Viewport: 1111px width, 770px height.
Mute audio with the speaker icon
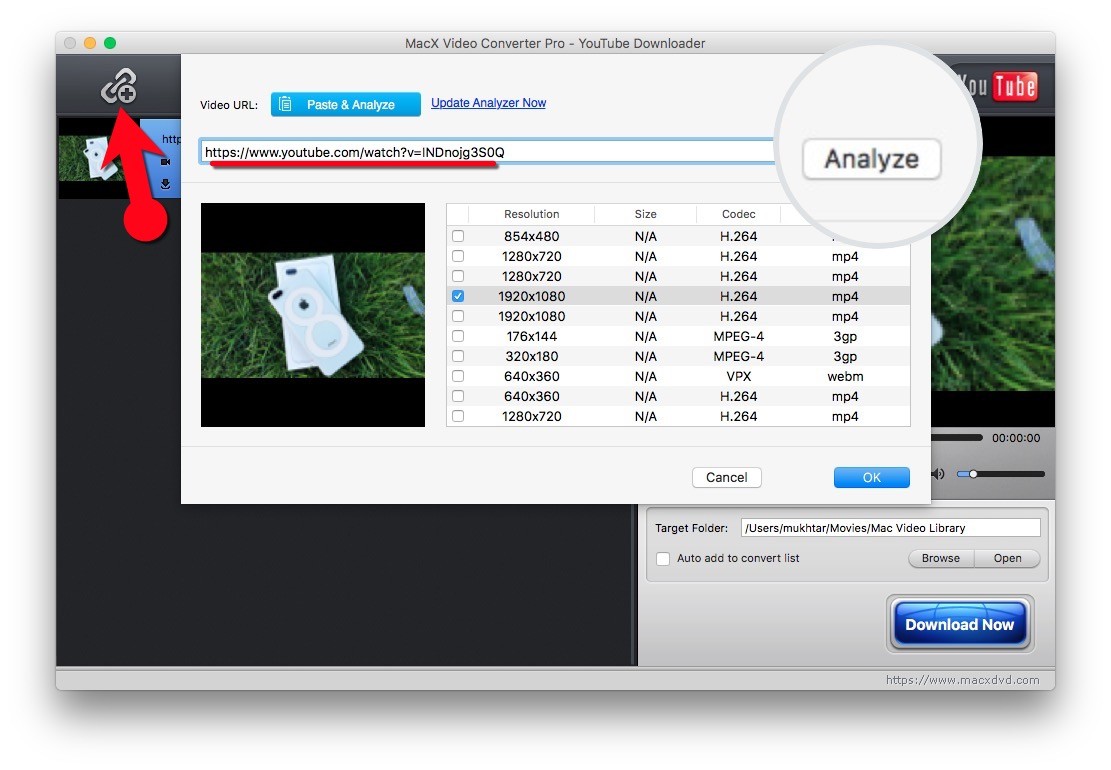point(939,474)
